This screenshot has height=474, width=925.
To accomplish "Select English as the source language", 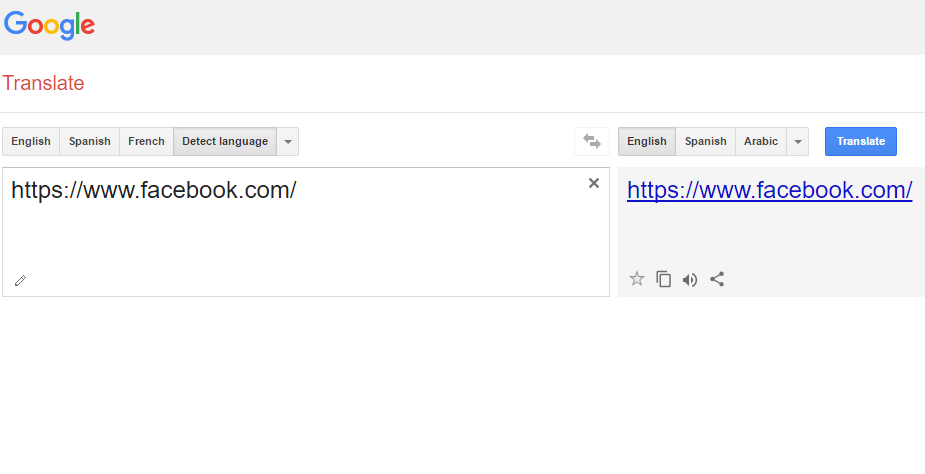I will [x=31, y=142].
